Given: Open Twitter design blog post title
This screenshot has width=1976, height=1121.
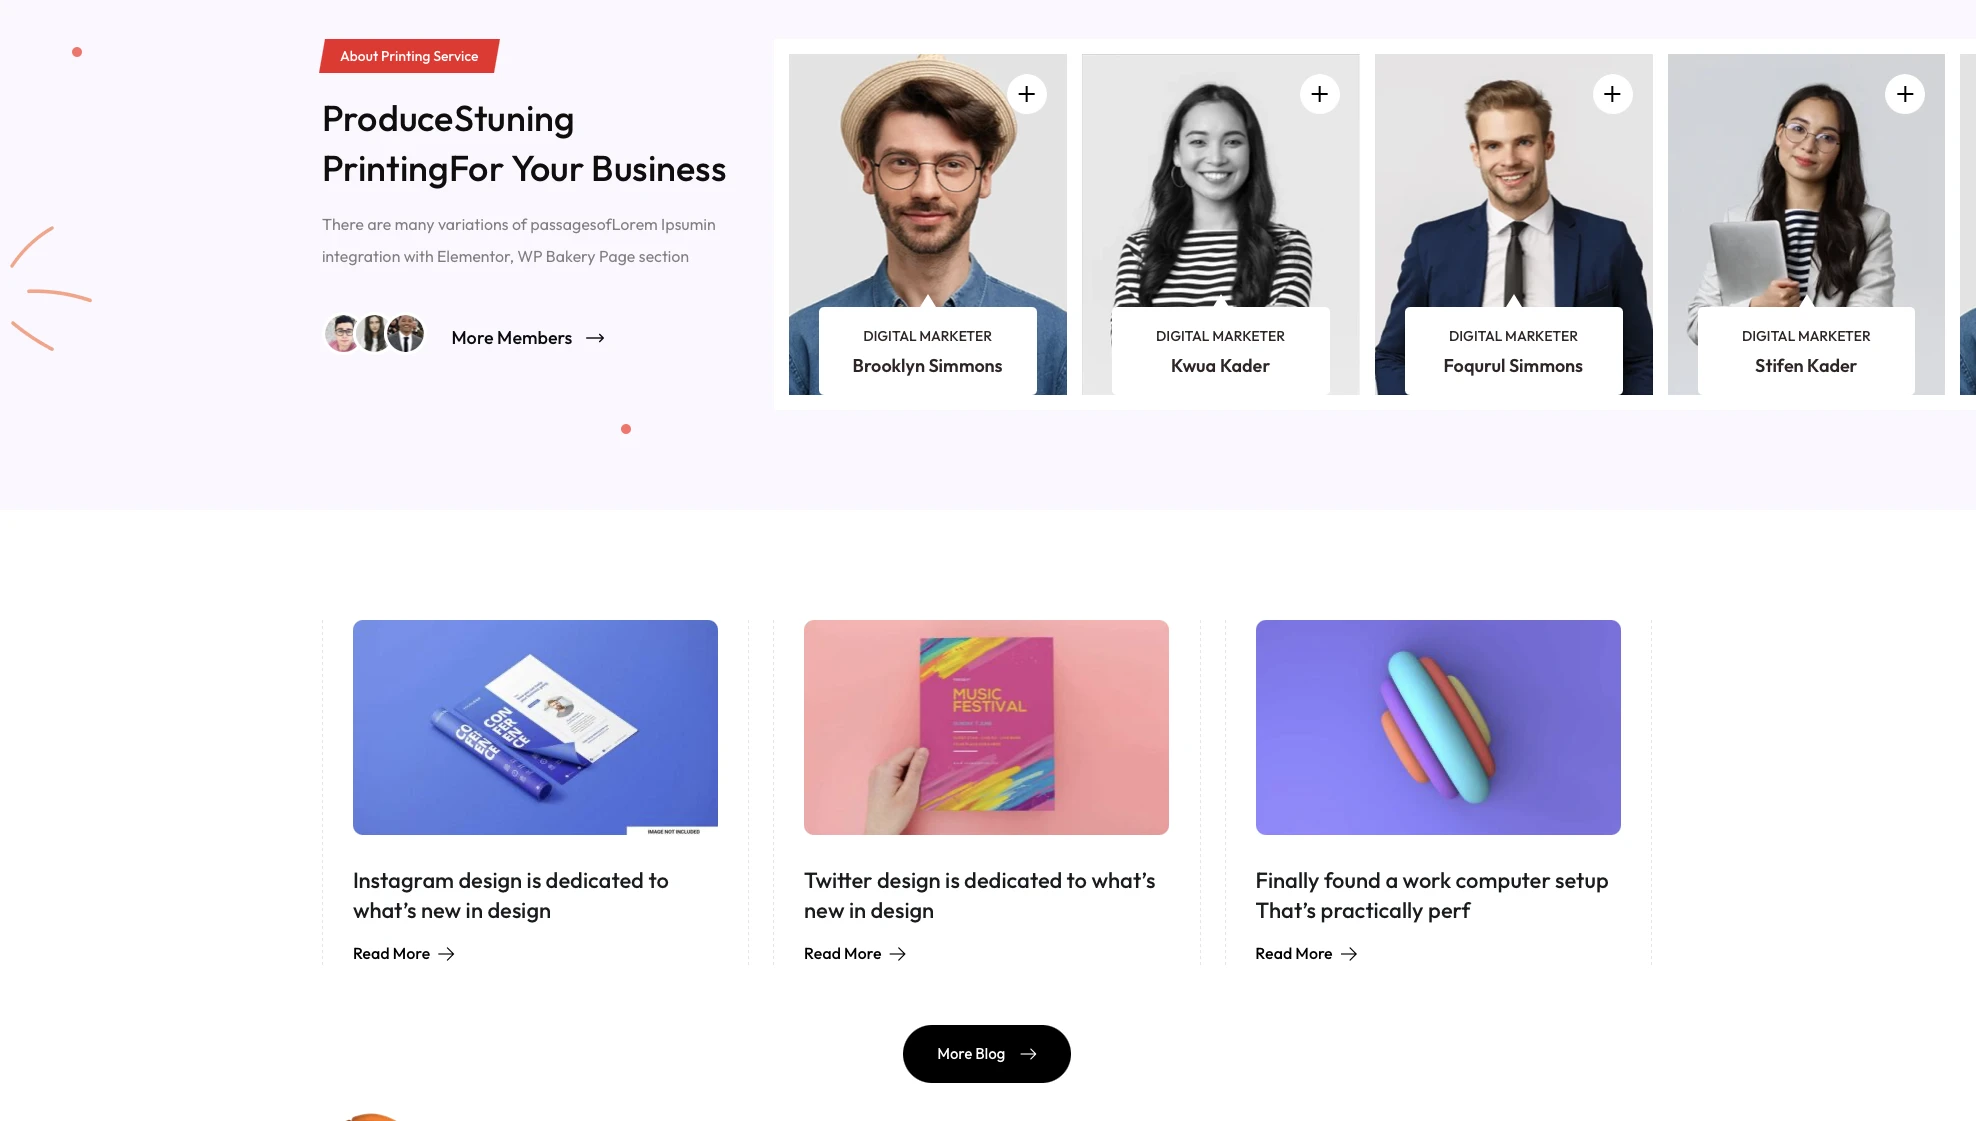Looking at the screenshot, I should coord(980,896).
